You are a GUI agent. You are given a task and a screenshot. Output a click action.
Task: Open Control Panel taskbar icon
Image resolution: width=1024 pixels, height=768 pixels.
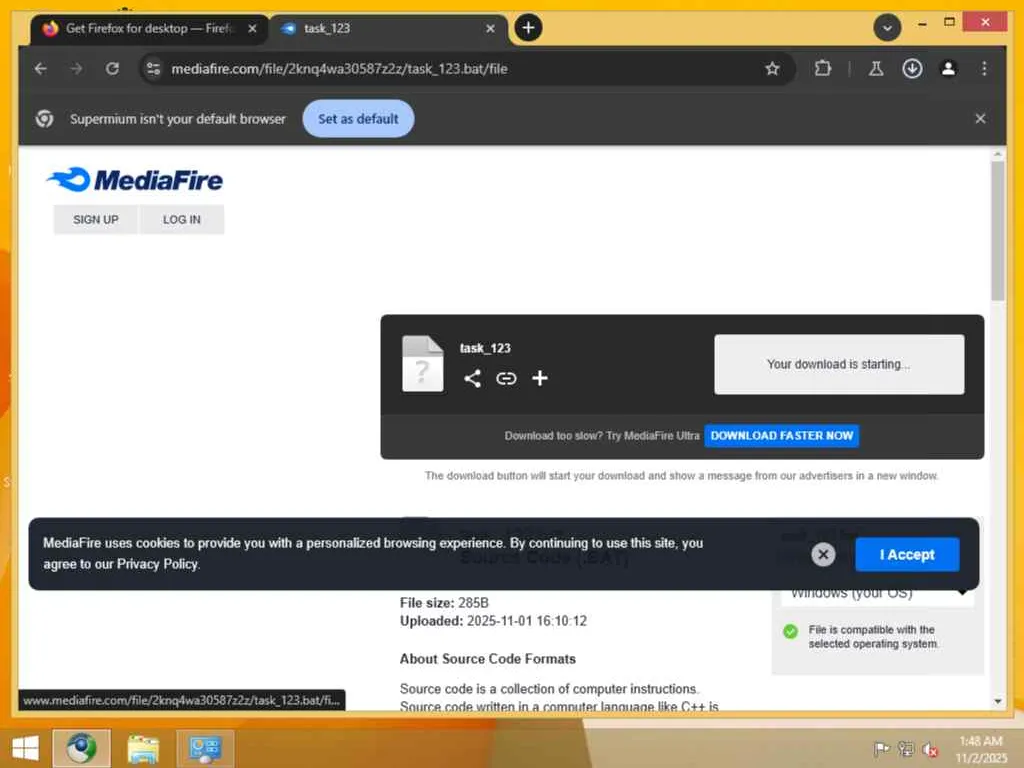205,748
